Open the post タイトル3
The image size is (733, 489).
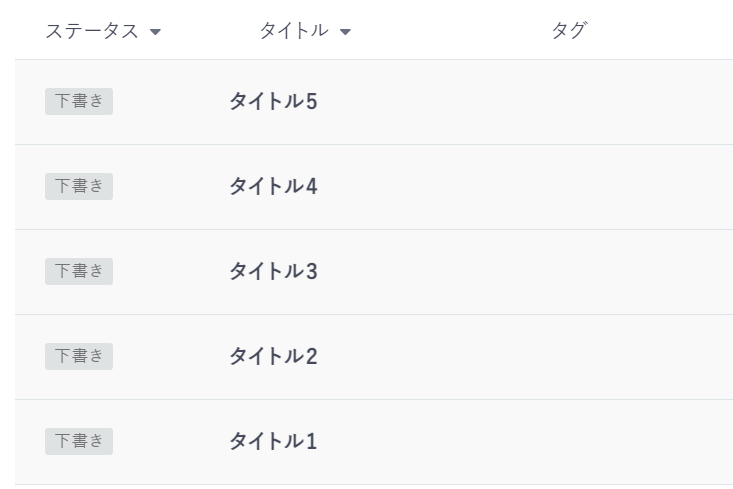click(x=273, y=272)
